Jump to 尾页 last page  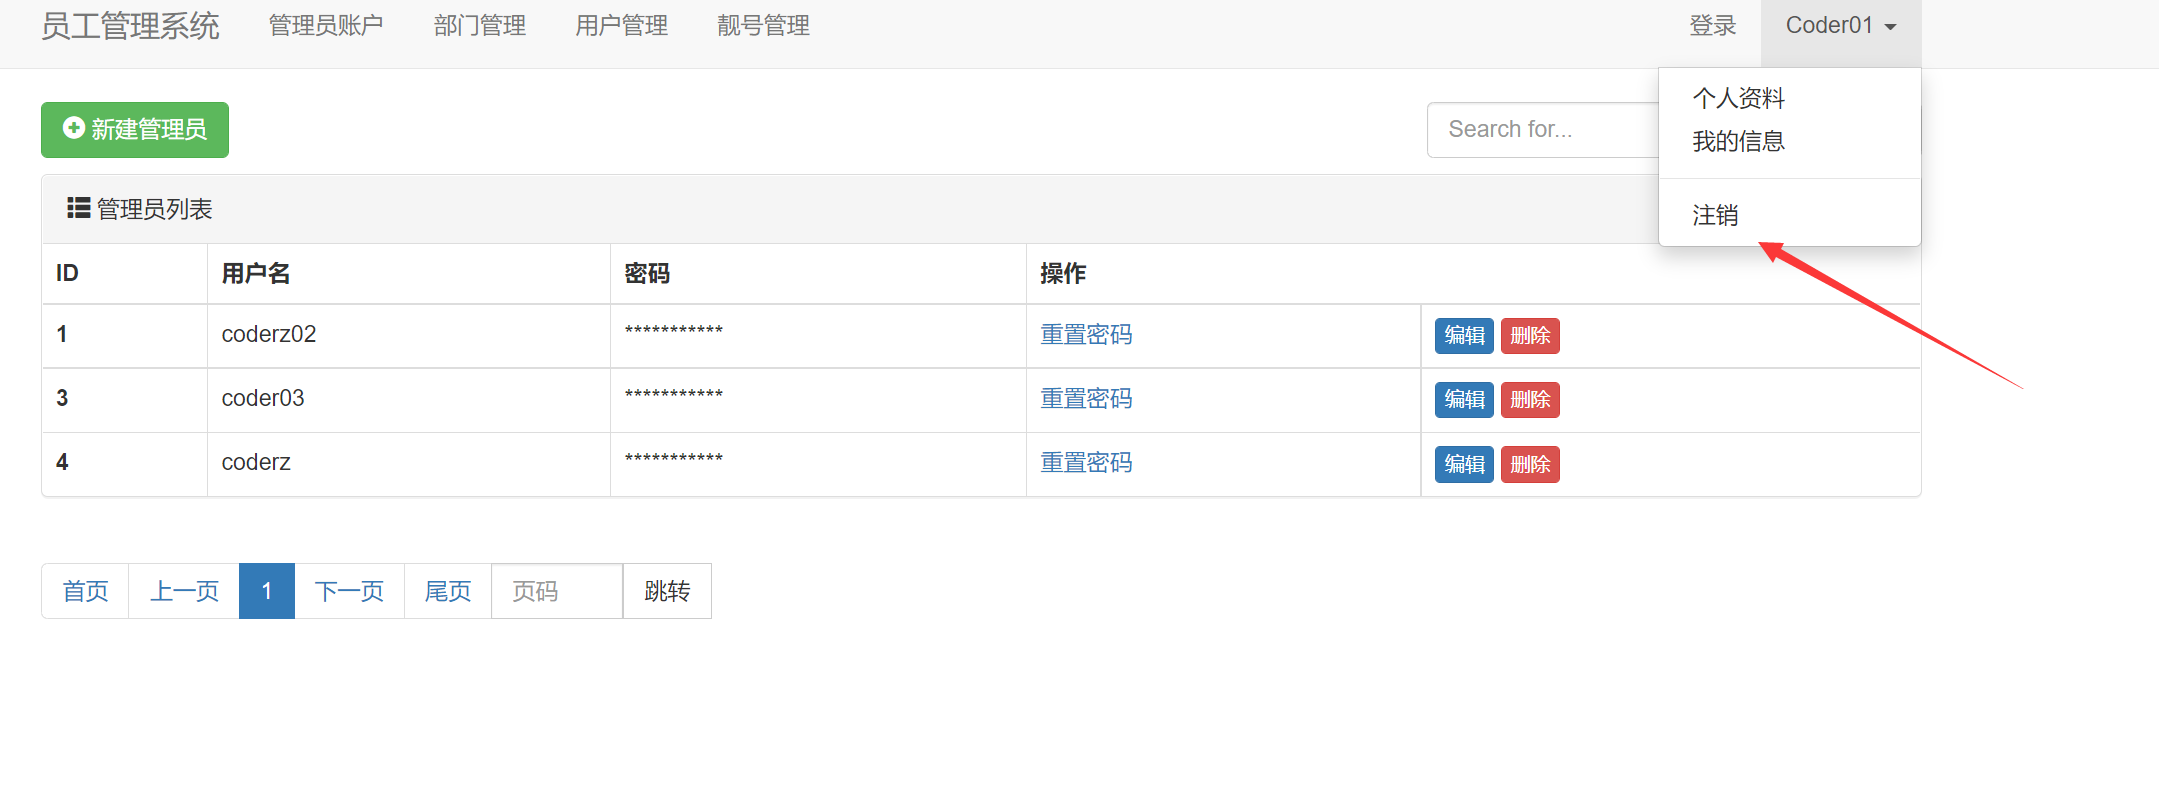tap(448, 591)
